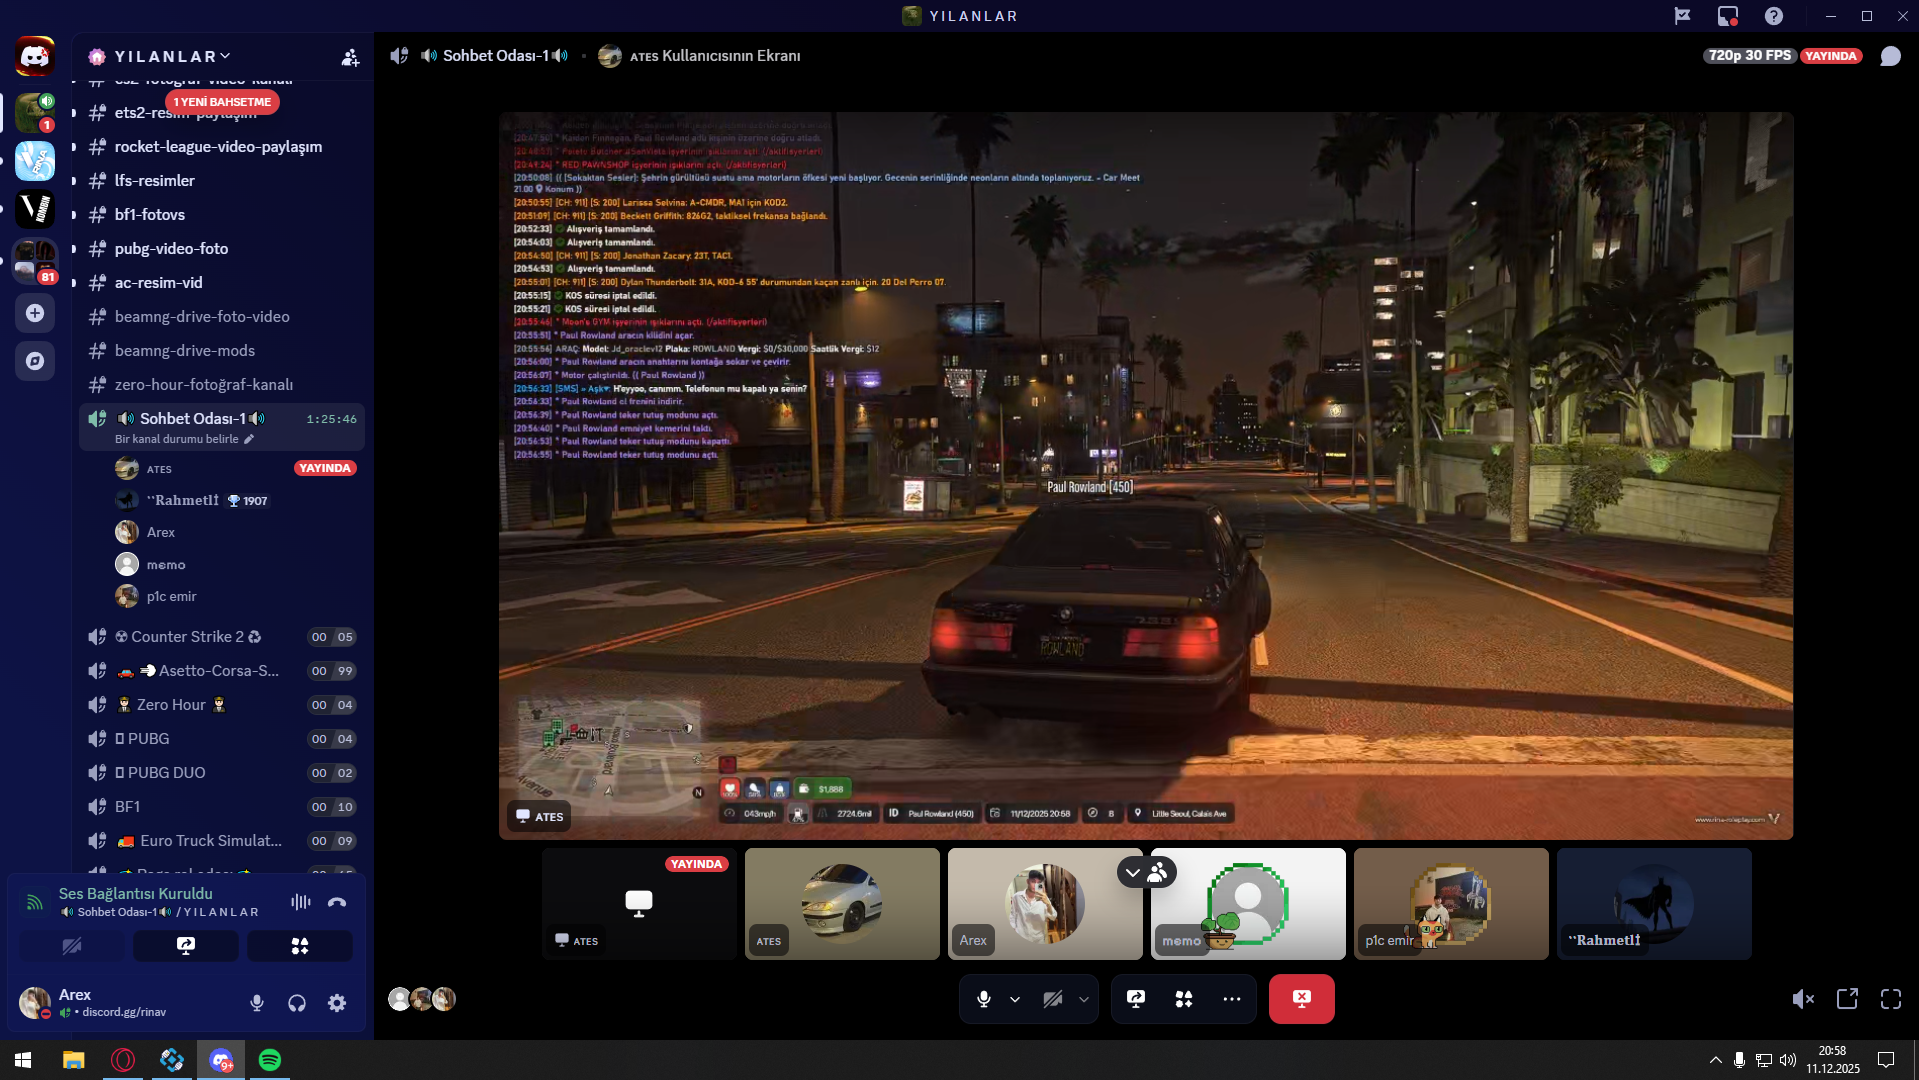Select the Rahmetli participant thumbnail
The image size is (1919, 1080).
tap(1654, 904)
